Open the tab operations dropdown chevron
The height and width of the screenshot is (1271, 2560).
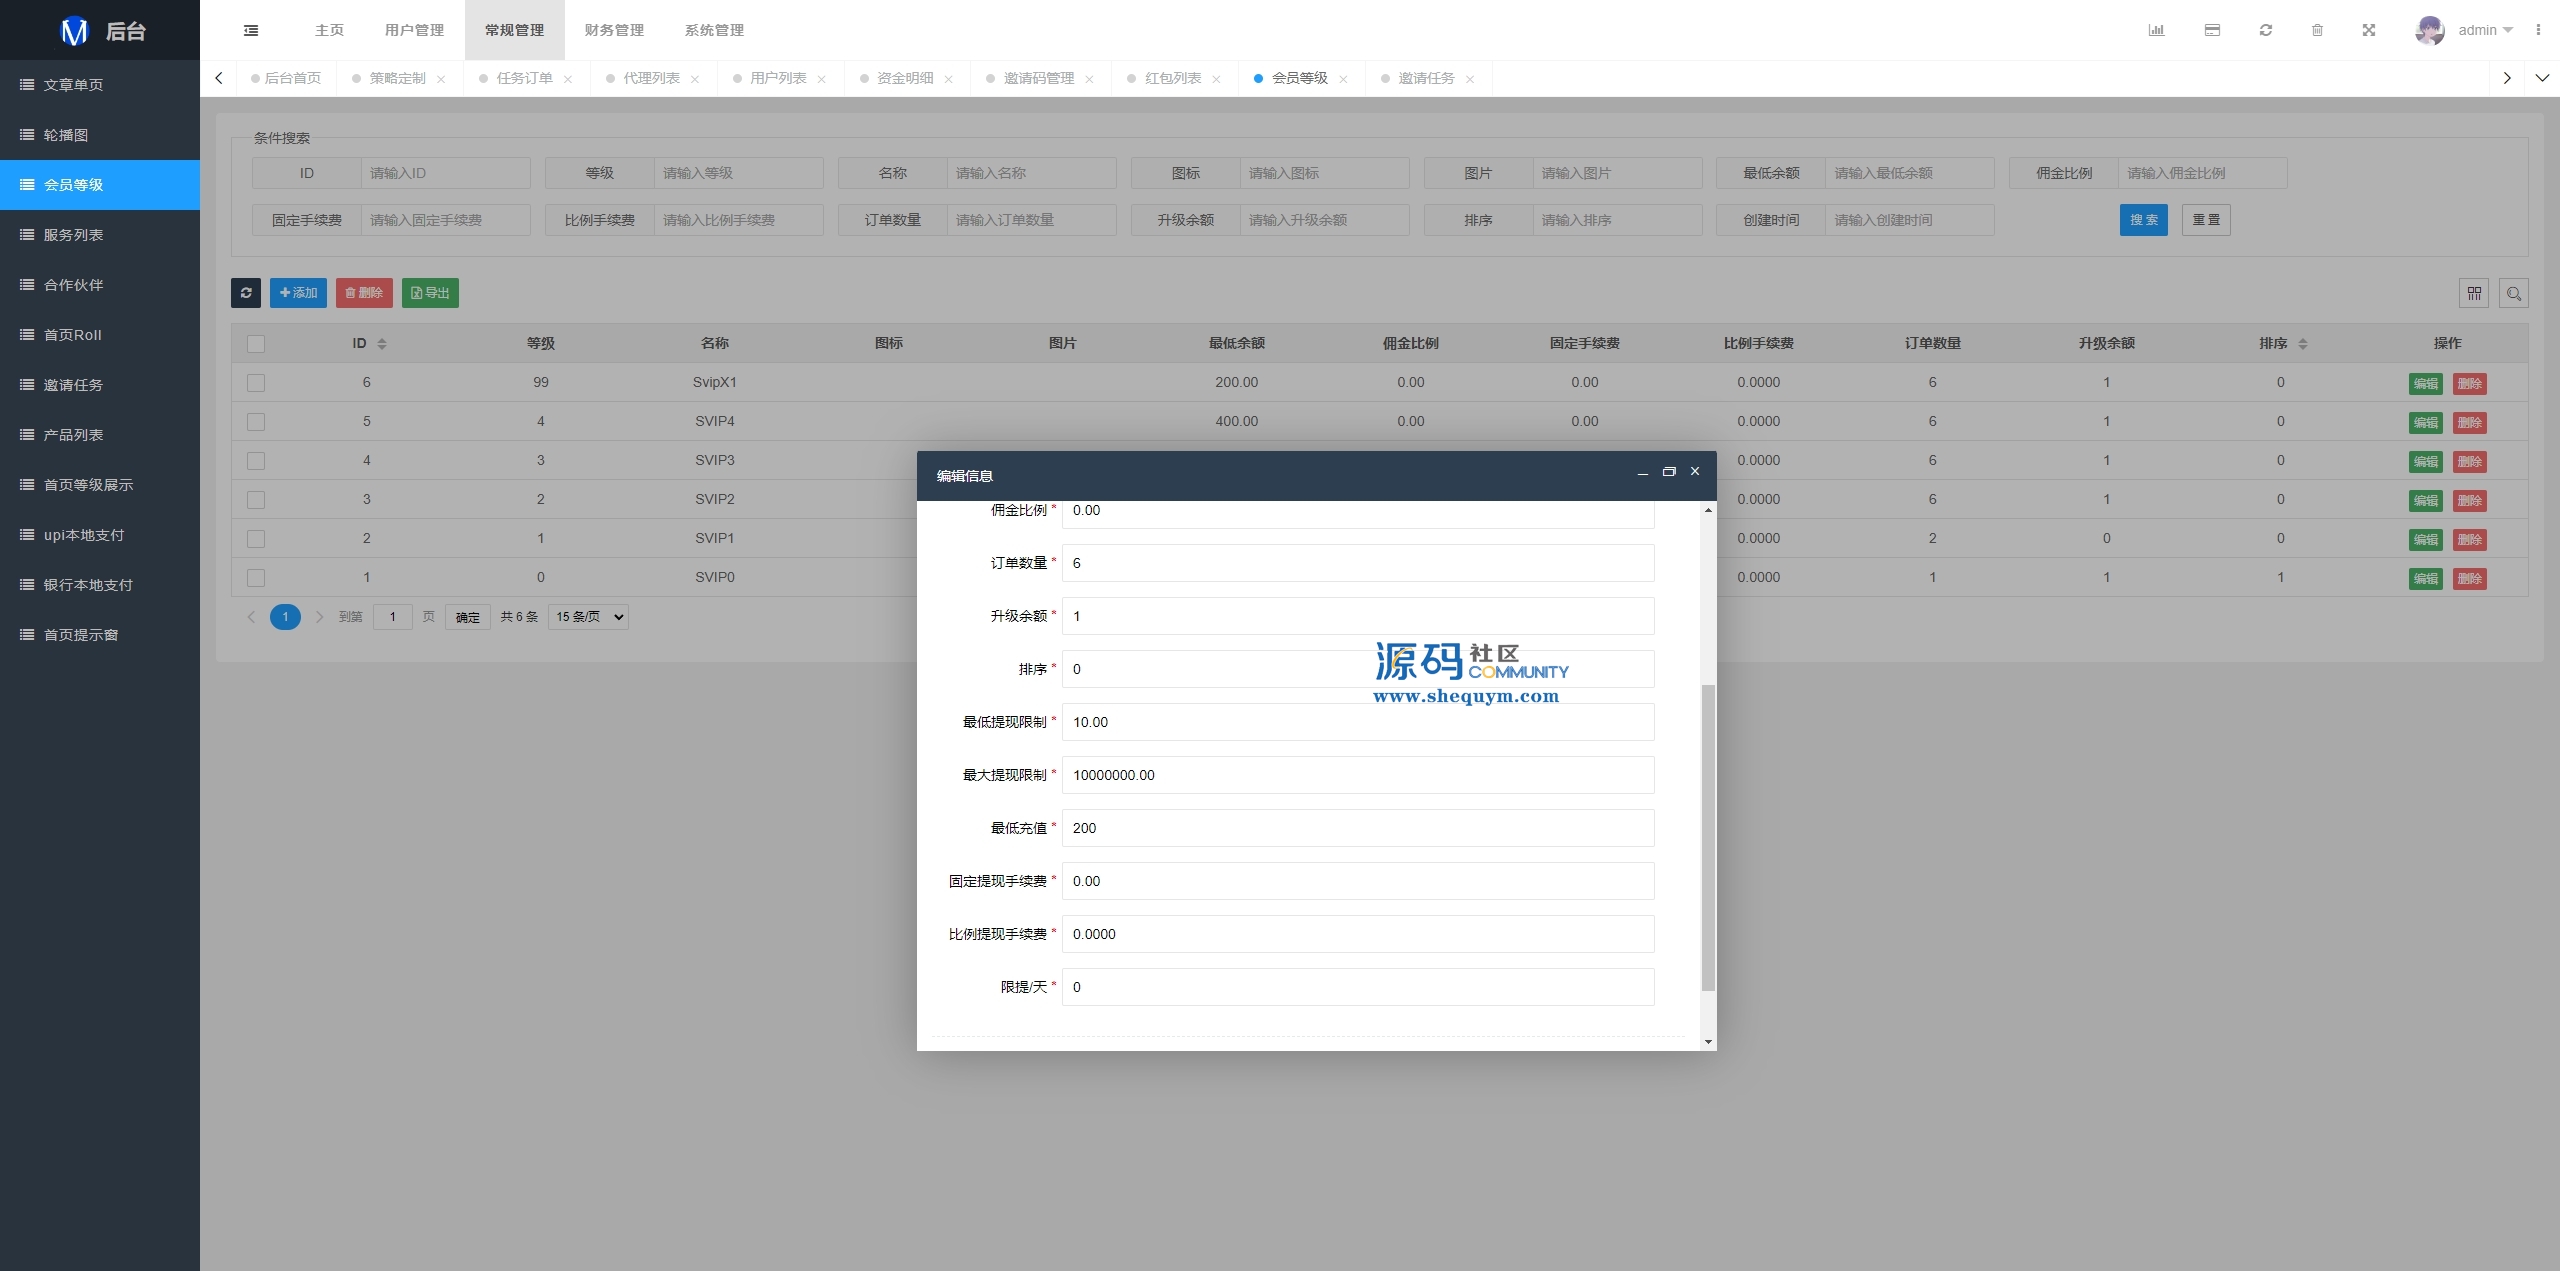tap(2542, 78)
